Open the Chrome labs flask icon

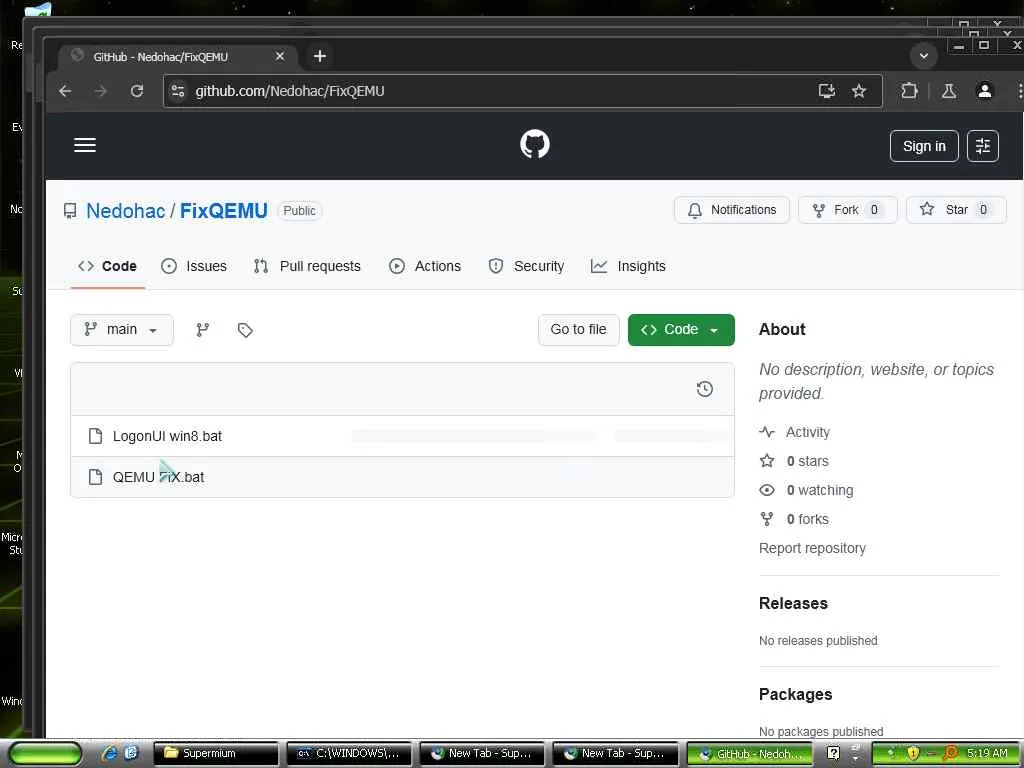click(948, 91)
